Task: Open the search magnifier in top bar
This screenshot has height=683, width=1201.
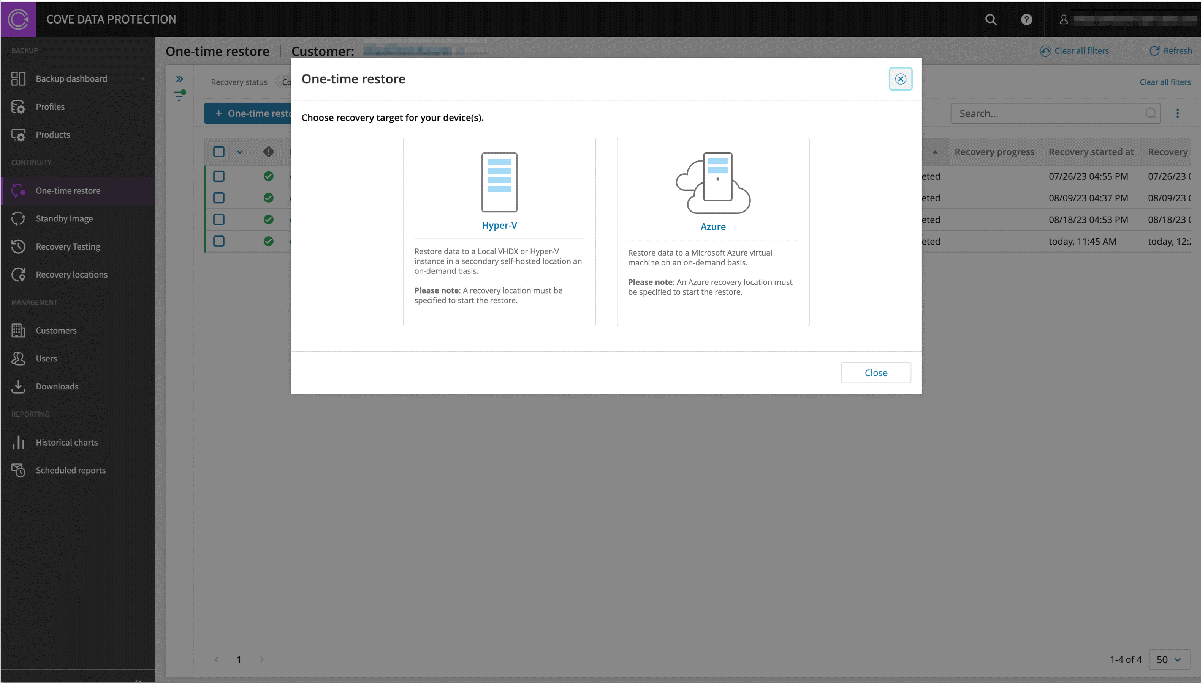Action: pos(991,19)
